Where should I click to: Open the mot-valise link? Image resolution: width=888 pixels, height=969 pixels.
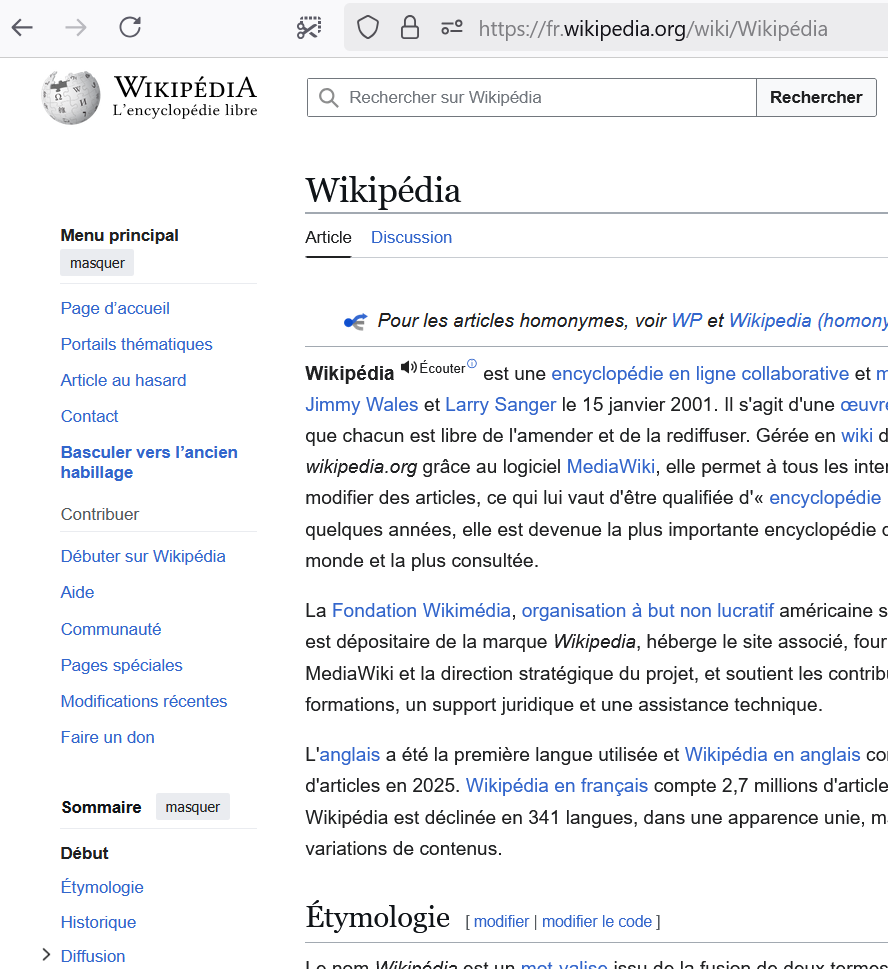tap(564, 964)
